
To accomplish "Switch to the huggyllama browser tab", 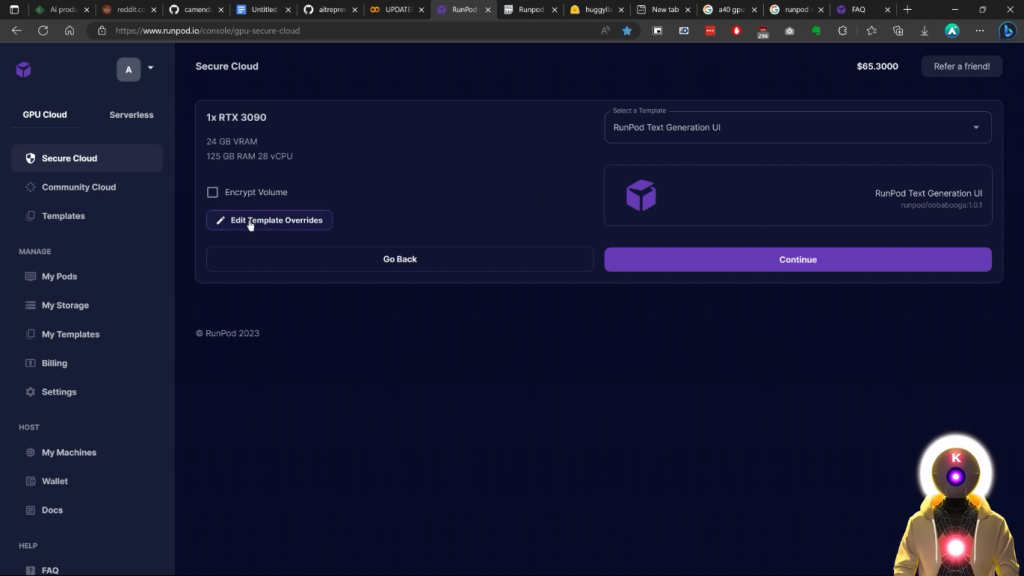I will [x=597, y=10].
